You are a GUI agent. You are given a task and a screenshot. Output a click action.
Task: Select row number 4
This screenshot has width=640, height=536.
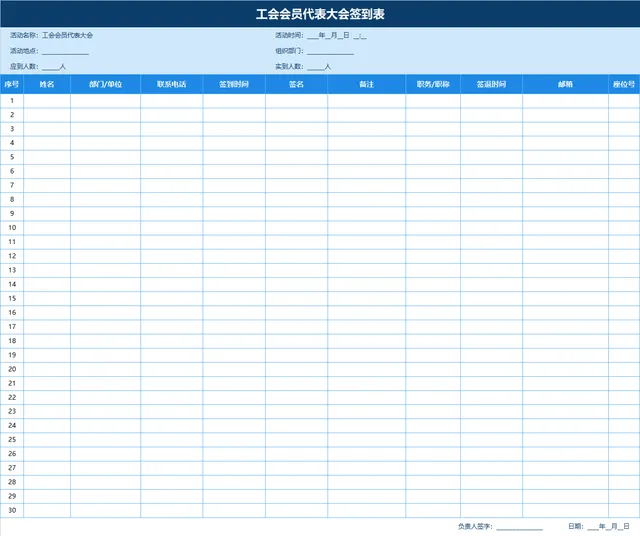[x=12, y=143]
